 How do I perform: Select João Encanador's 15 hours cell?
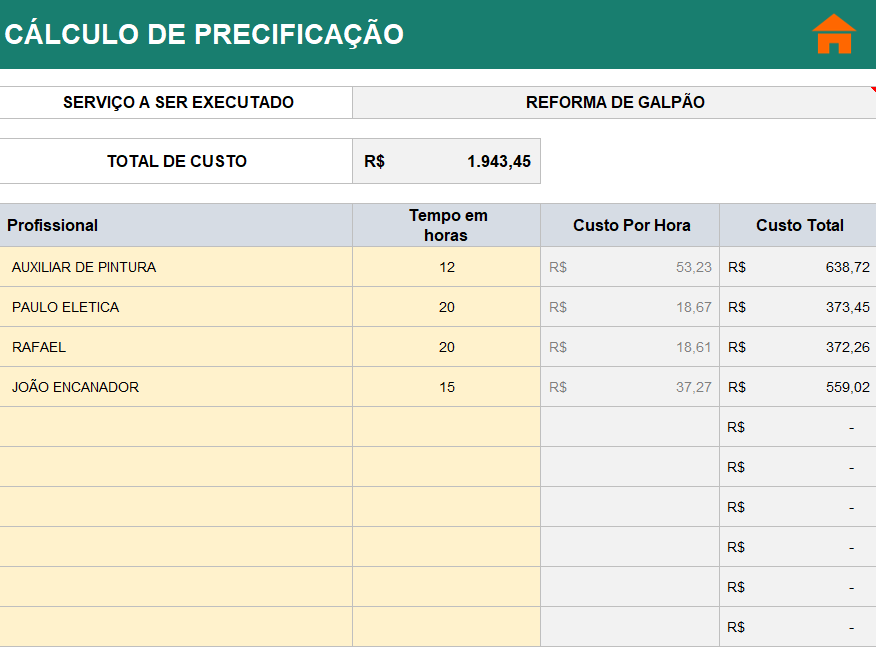pos(446,387)
